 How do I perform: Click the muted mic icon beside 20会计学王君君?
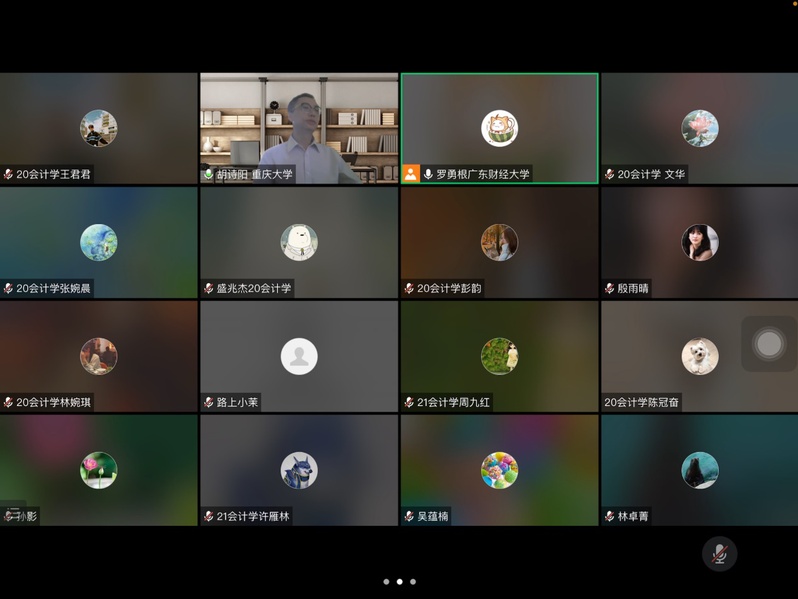(x=9, y=174)
